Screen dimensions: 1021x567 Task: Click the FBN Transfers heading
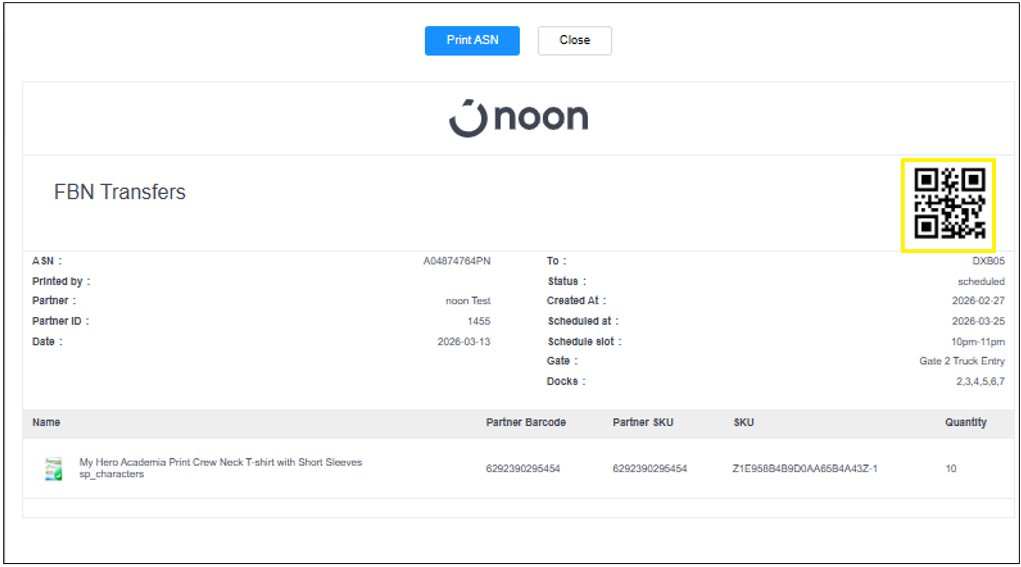(x=120, y=192)
